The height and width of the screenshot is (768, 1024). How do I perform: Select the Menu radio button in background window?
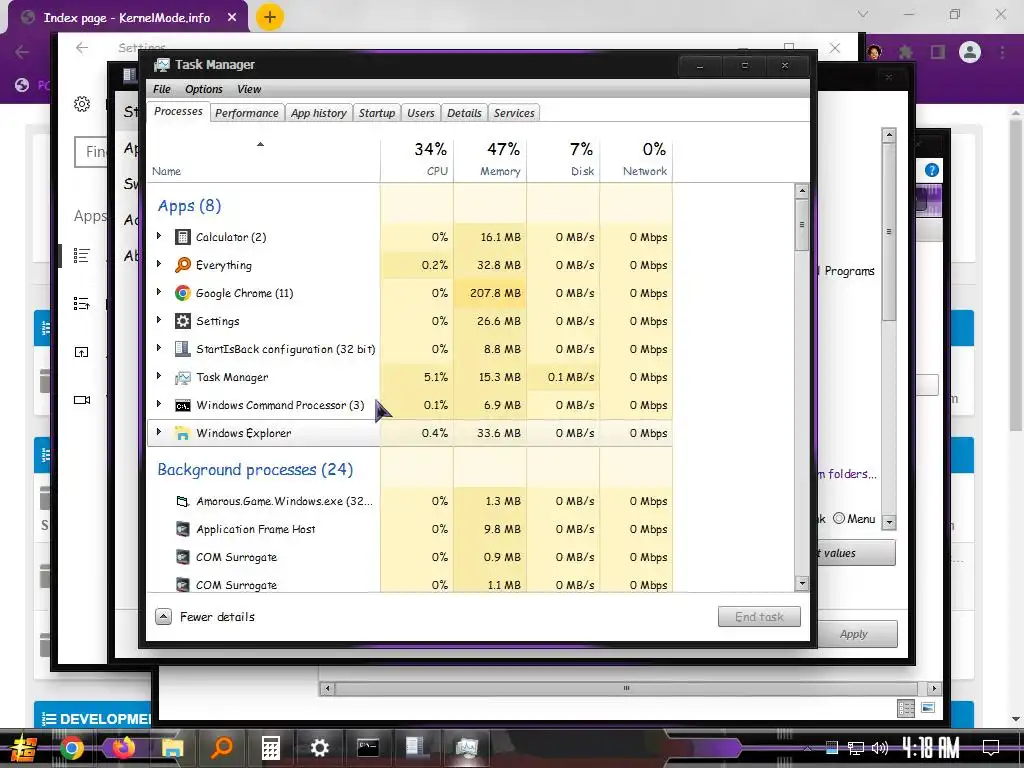839,519
